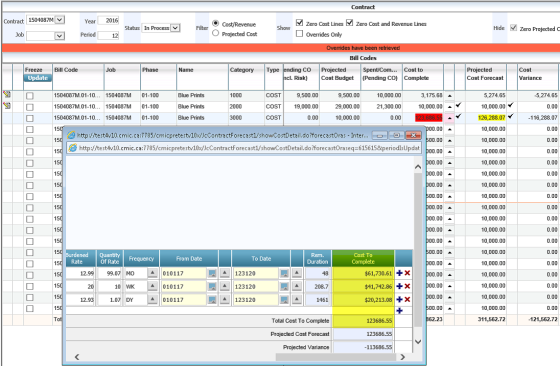Add line with plus icon on $41,742.86 row
The width and height of the screenshot is (560, 366).
(399, 286)
